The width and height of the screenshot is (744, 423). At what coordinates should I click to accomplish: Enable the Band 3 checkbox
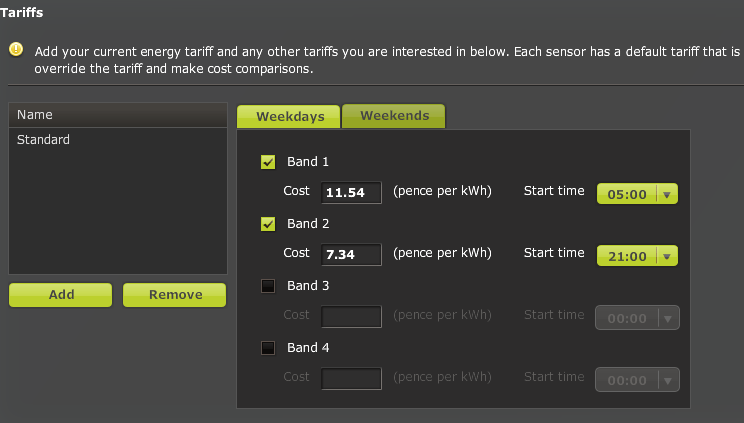[x=268, y=286]
